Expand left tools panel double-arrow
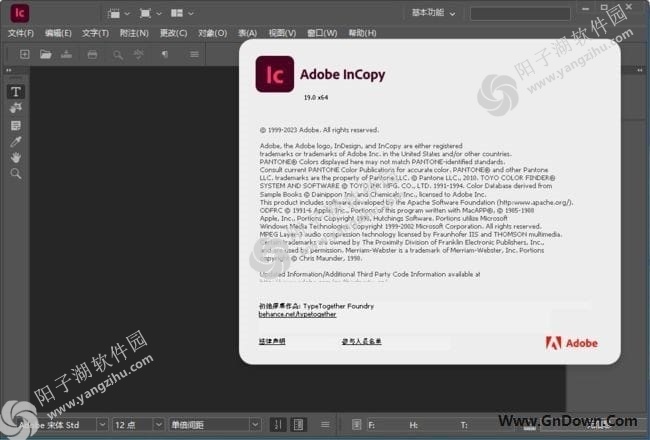 9,70
